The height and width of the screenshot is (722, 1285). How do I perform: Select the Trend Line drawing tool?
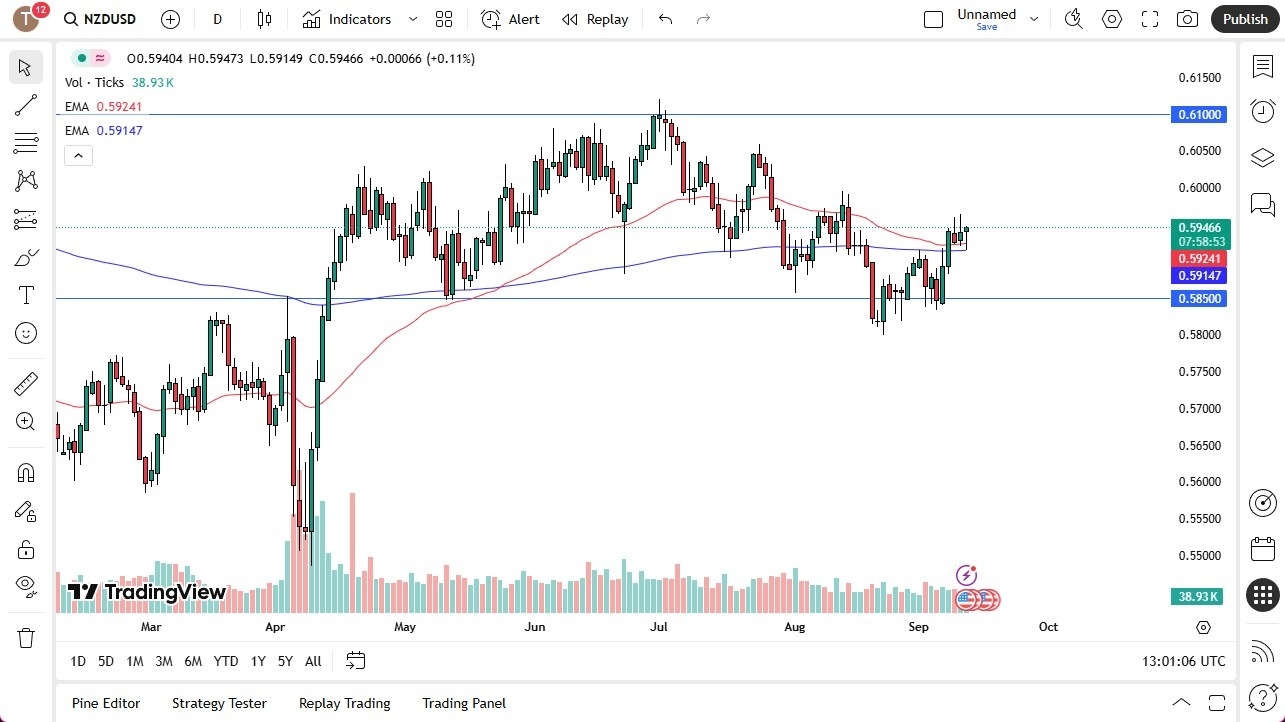tap(25, 105)
